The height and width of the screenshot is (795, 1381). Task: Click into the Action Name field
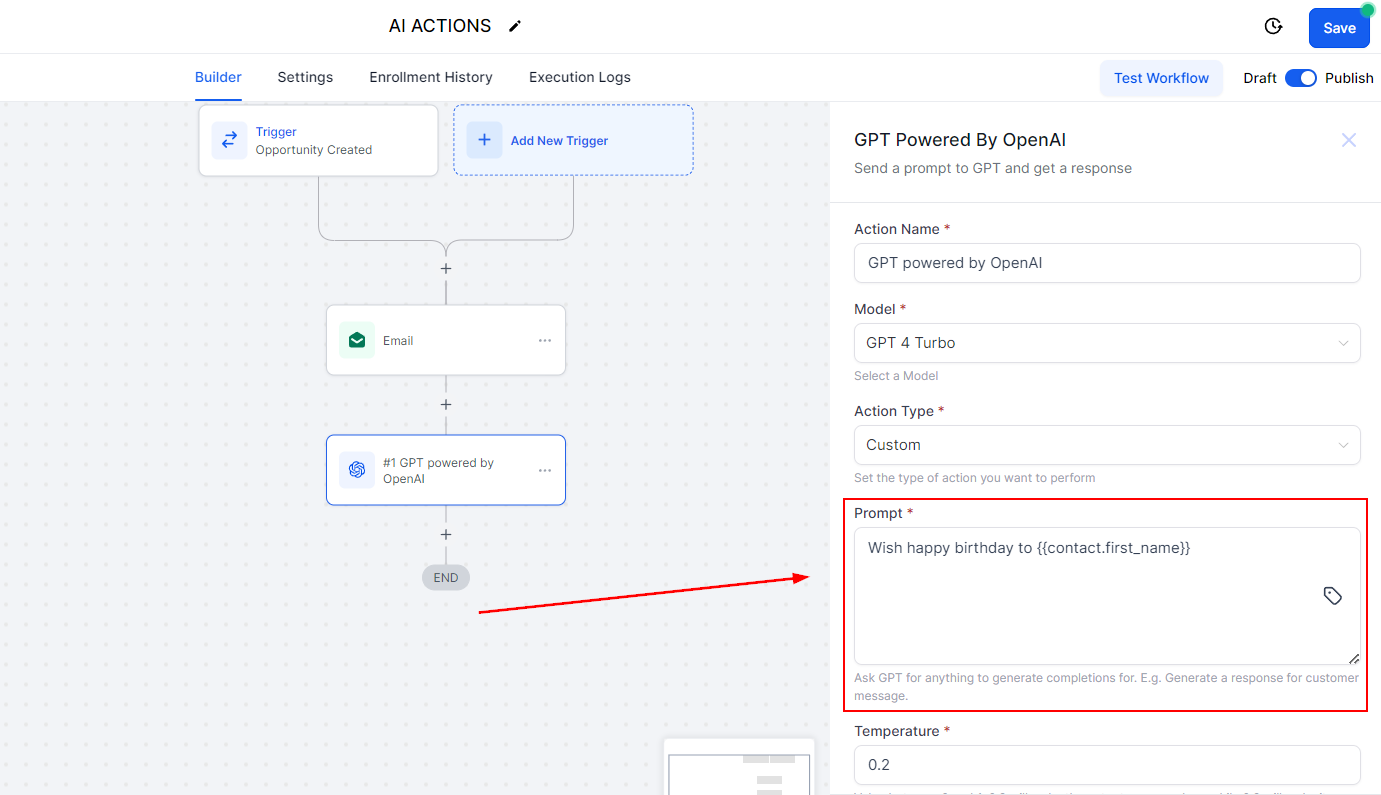(x=1107, y=263)
